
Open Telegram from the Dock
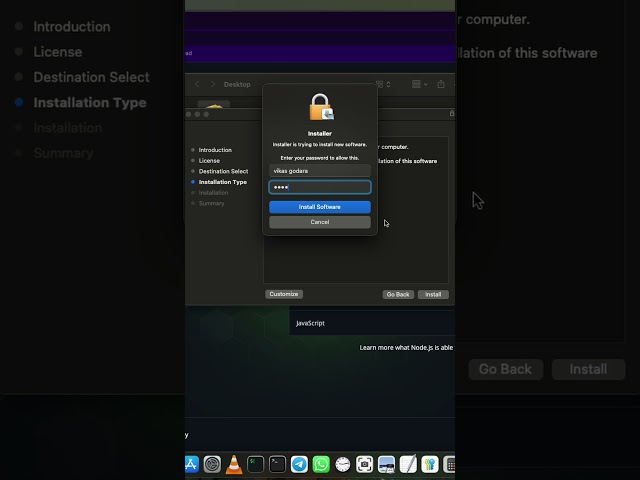click(x=299, y=464)
